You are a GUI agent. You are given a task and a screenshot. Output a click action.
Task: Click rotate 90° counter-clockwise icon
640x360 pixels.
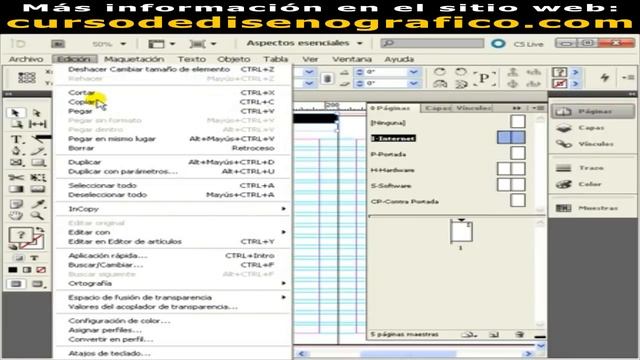click(x=461, y=72)
